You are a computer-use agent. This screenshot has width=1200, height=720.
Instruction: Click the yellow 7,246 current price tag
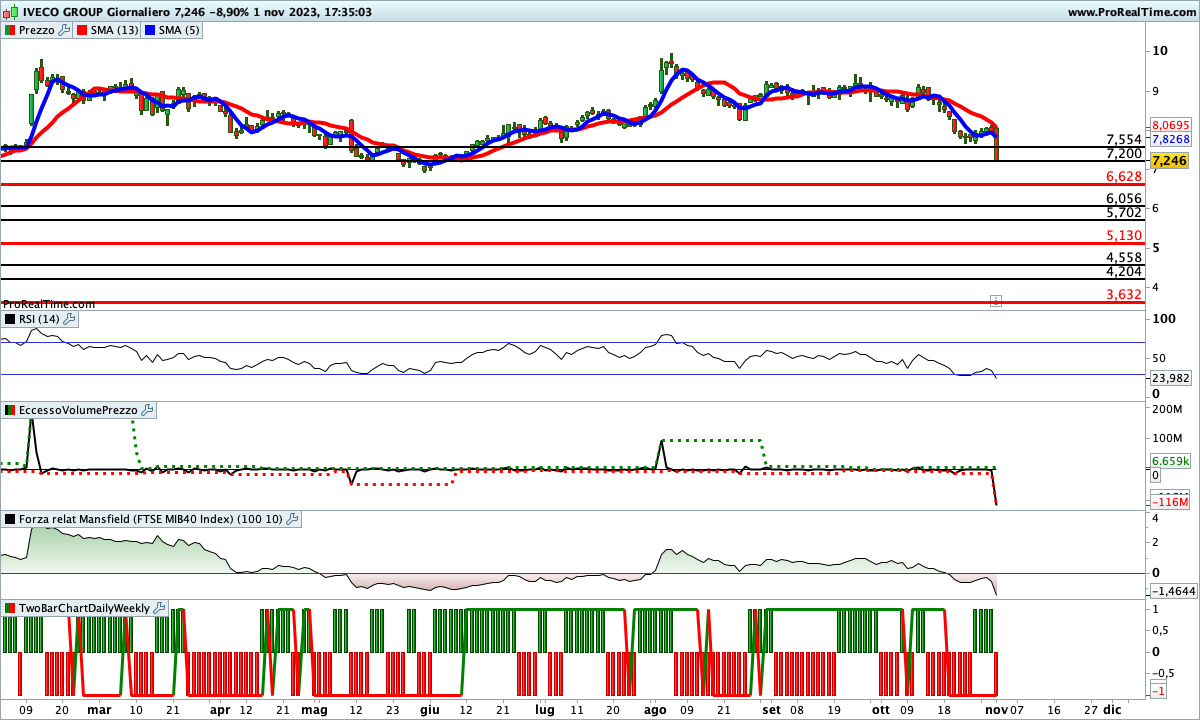click(x=1169, y=160)
